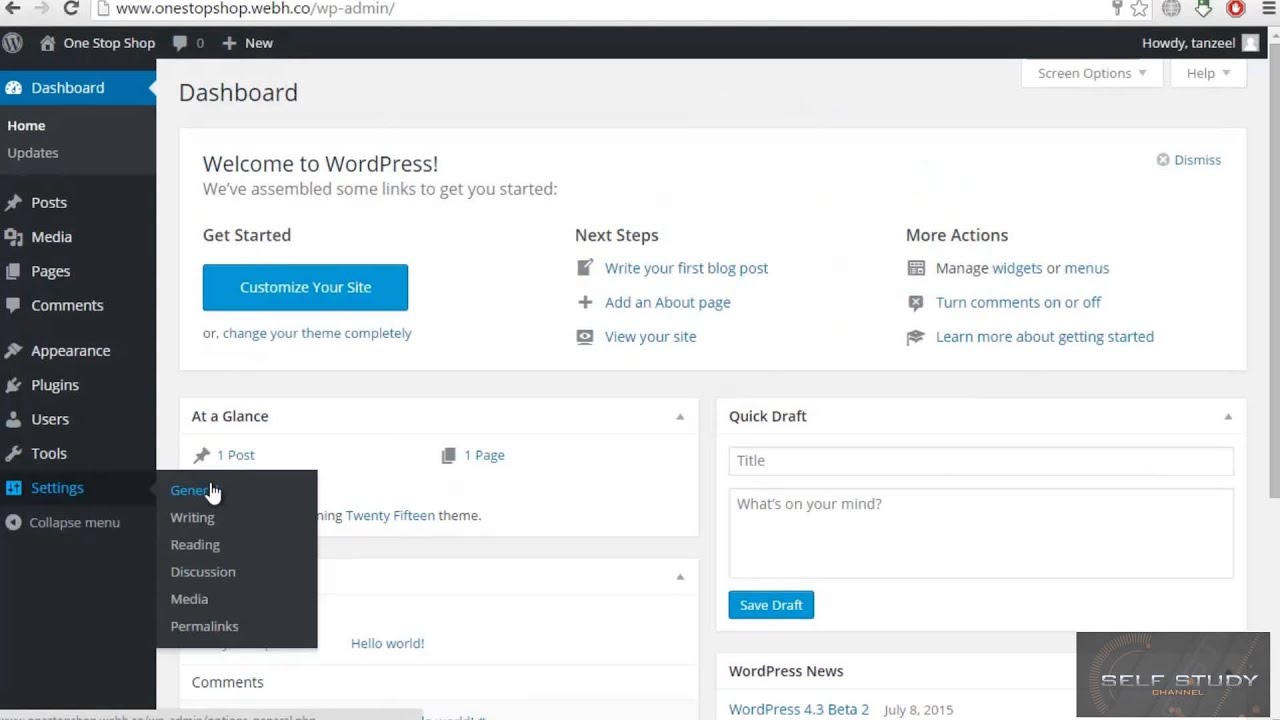Viewport: 1280px width, 720px height.
Task: Click the Dismiss link
Action: pos(1197,160)
